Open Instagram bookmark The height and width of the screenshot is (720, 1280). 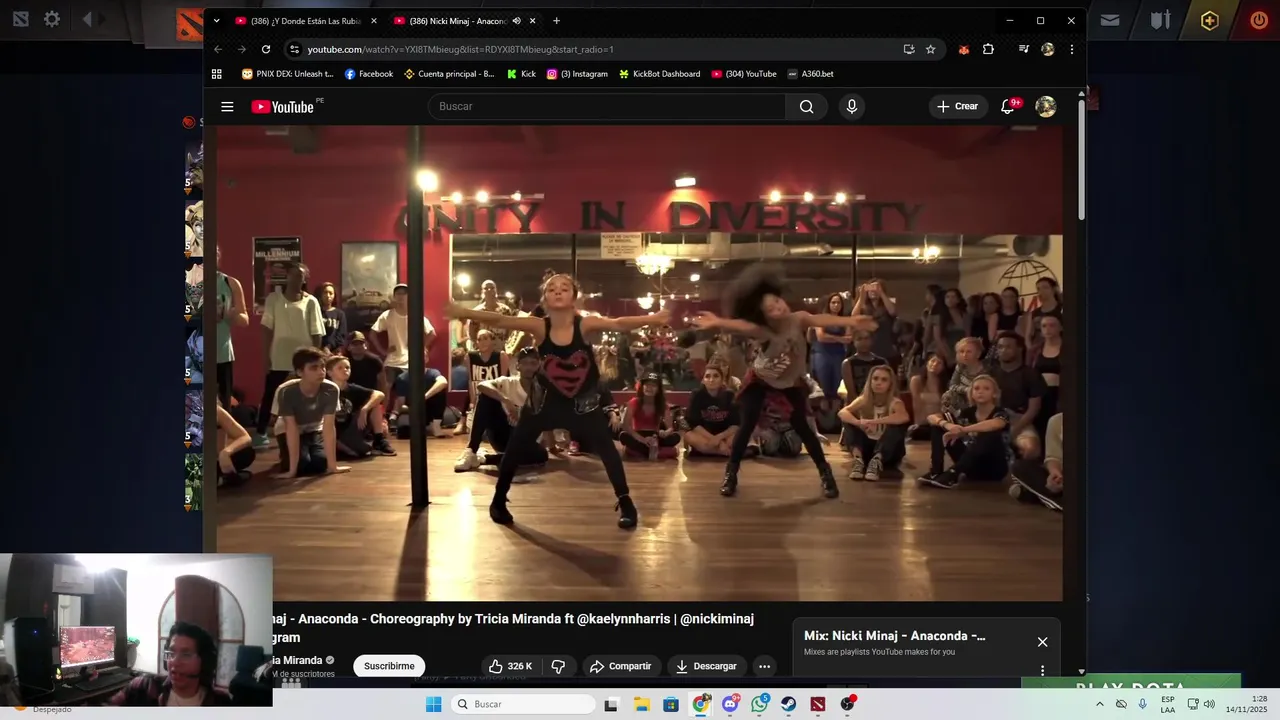pos(577,74)
